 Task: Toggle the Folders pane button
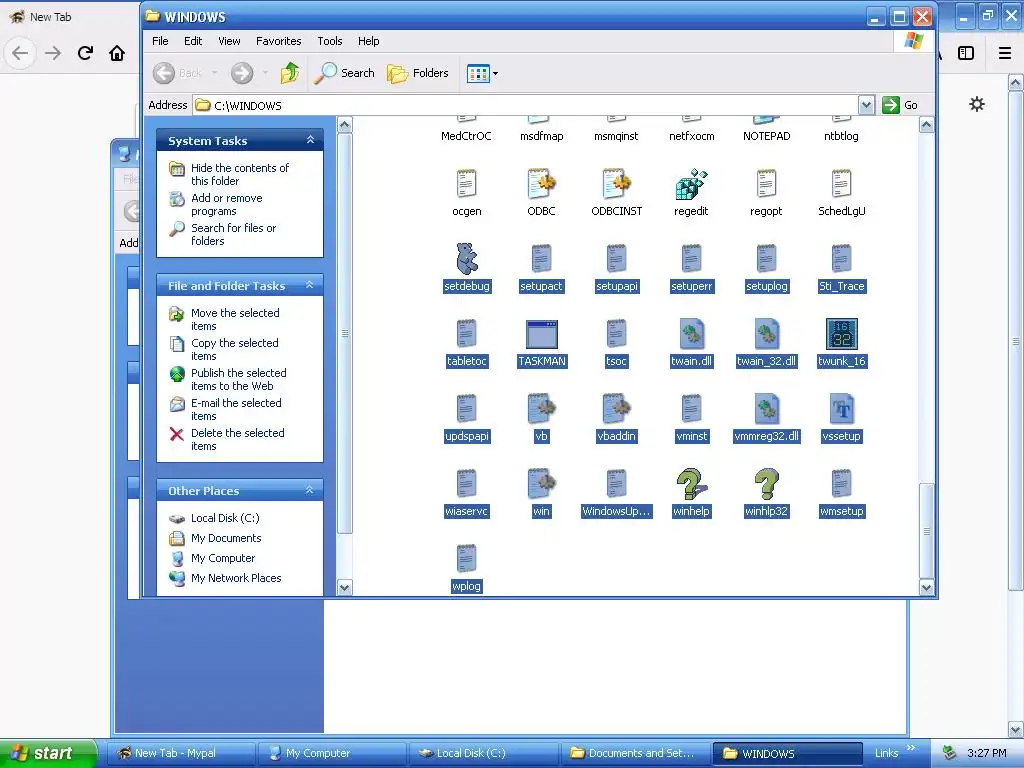click(417, 73)
